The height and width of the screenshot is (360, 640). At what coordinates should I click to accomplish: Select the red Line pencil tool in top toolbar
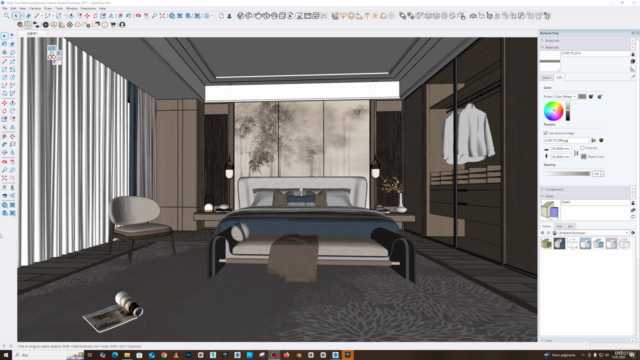coord(37,16)
